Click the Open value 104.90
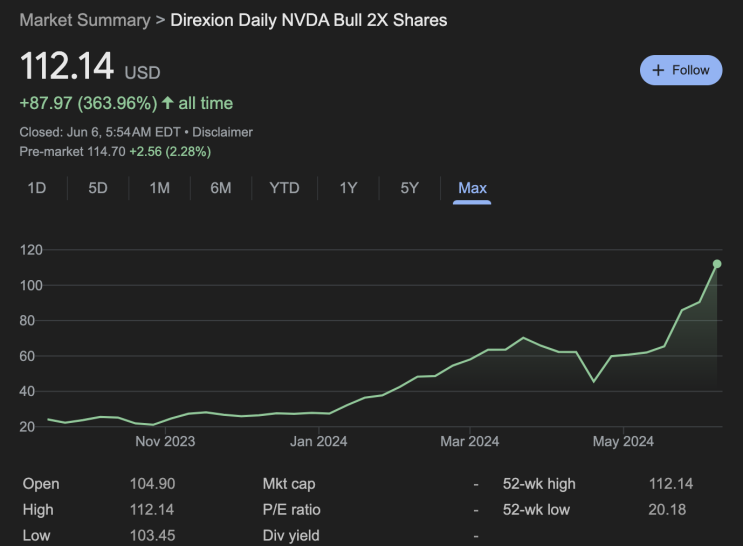743x546 pixels. click(153, 484)
